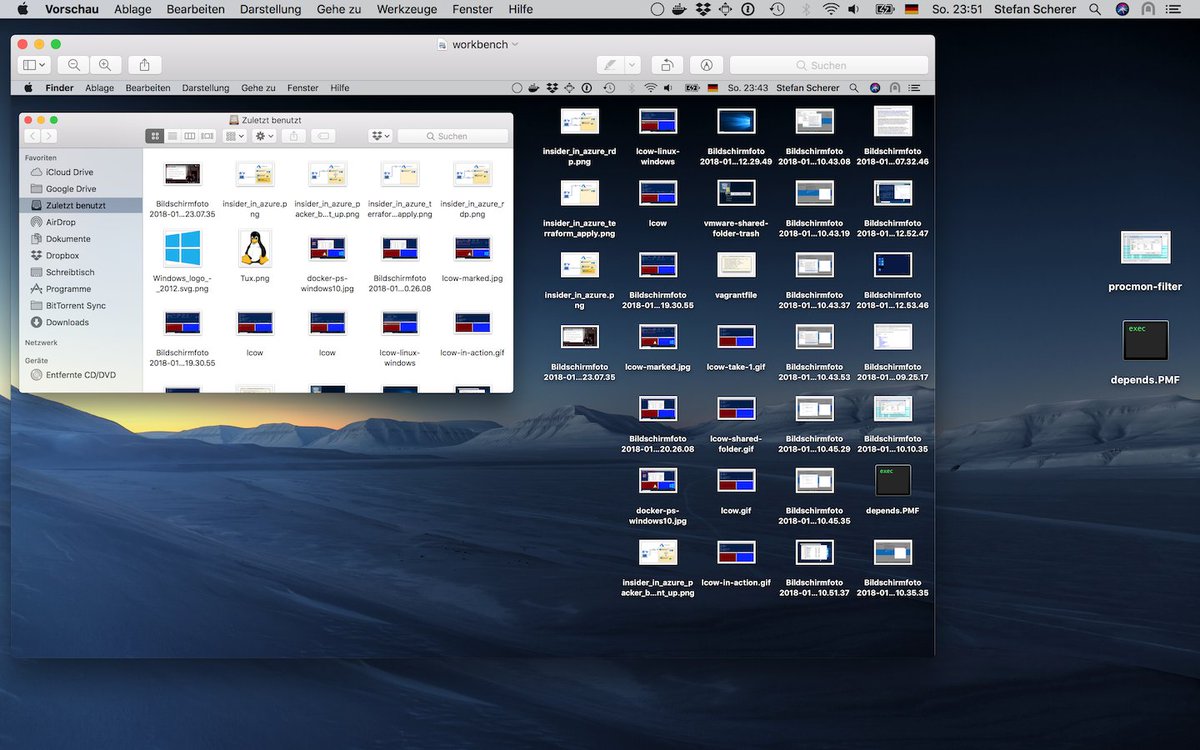Open the 1Password icon in the top menu bar

pos(747,9)
